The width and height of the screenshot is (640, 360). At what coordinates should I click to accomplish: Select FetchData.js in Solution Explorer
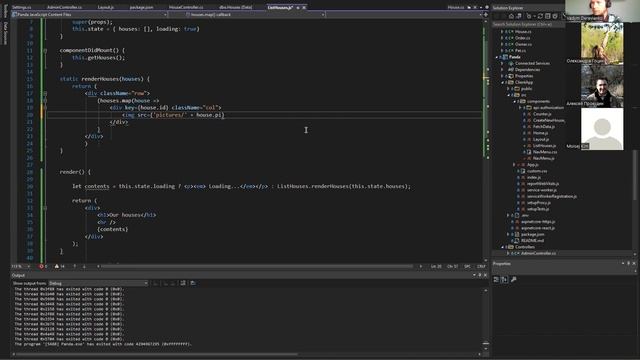(543, 127)
